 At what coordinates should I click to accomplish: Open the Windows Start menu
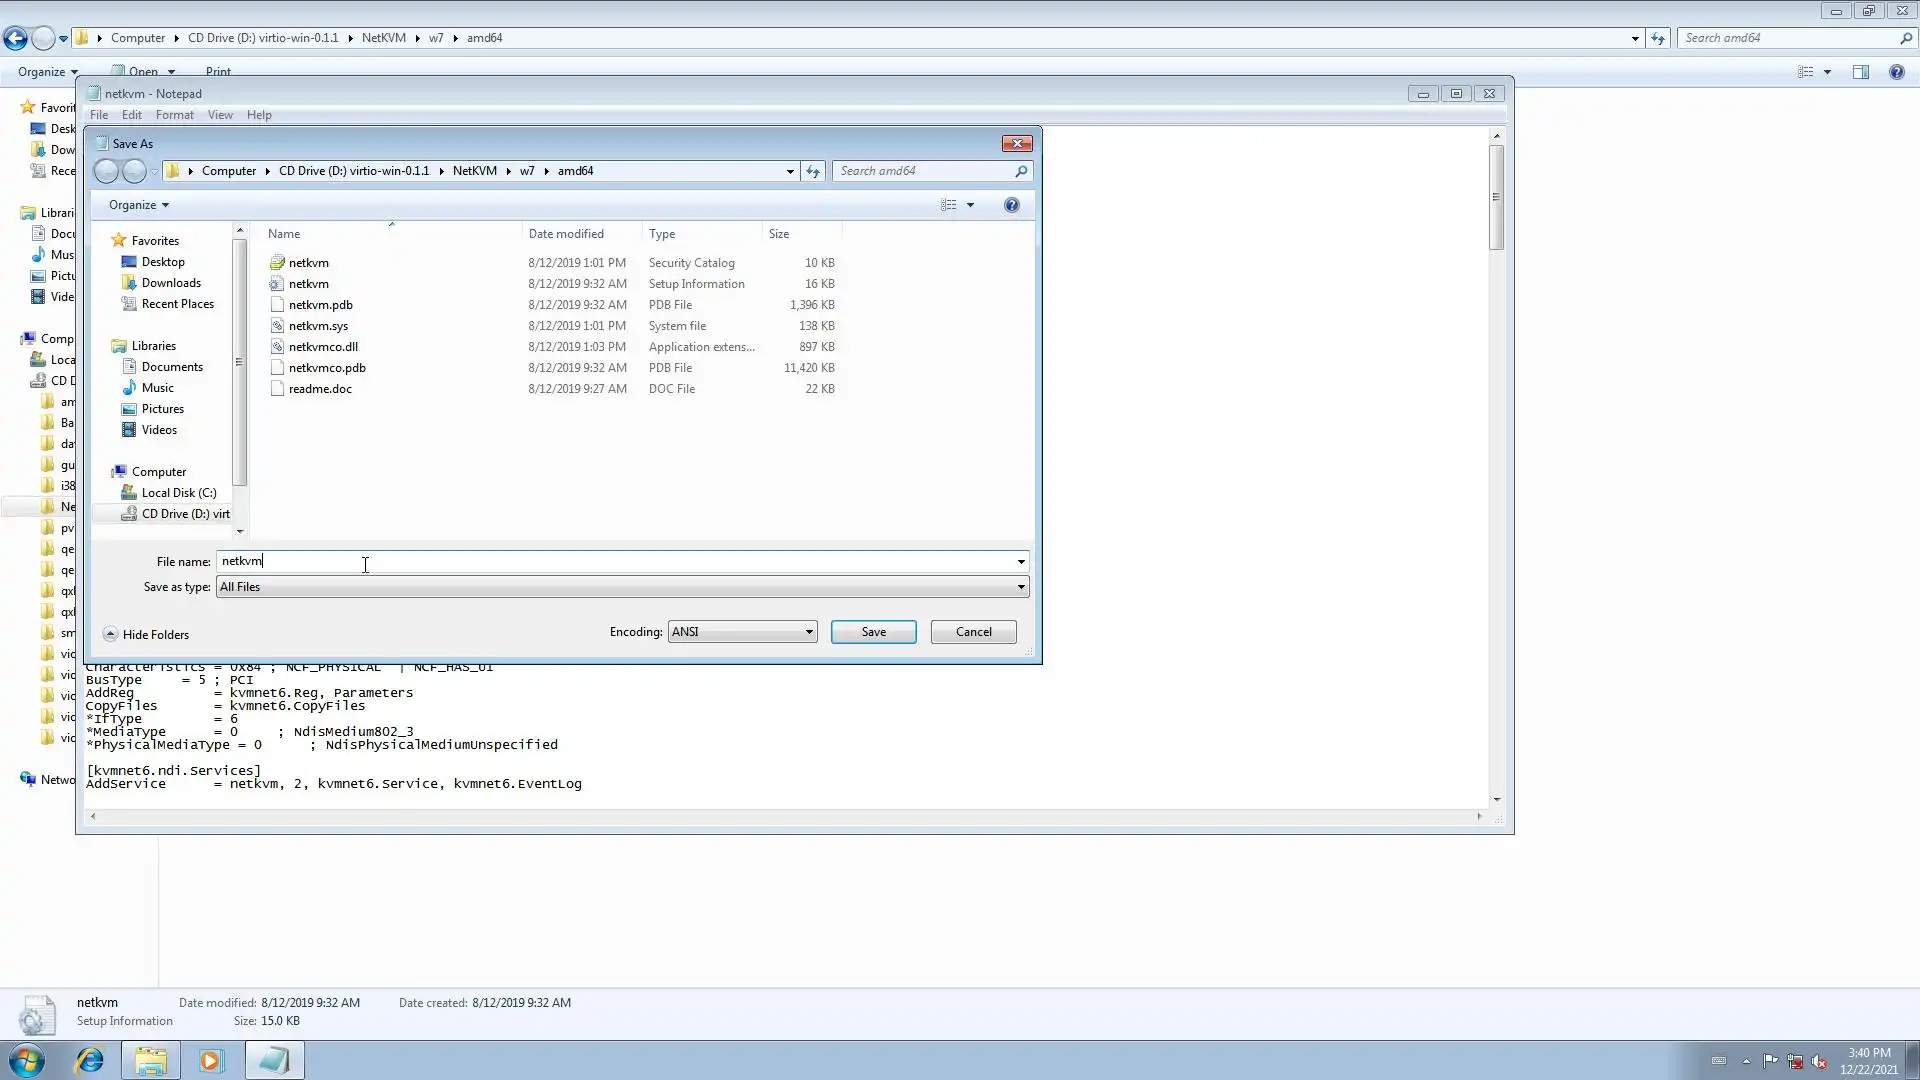27,1060
